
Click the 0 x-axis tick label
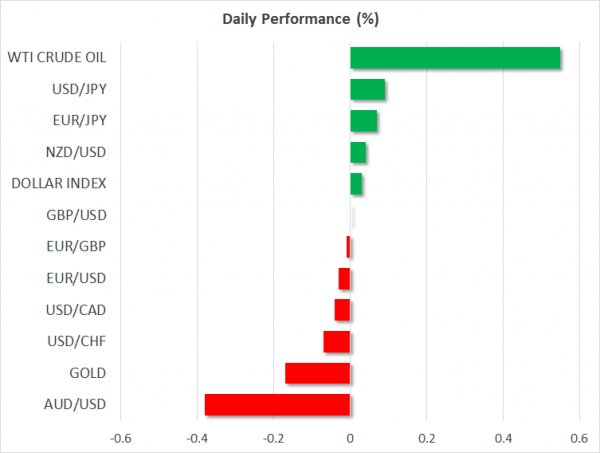click(350, 437)
